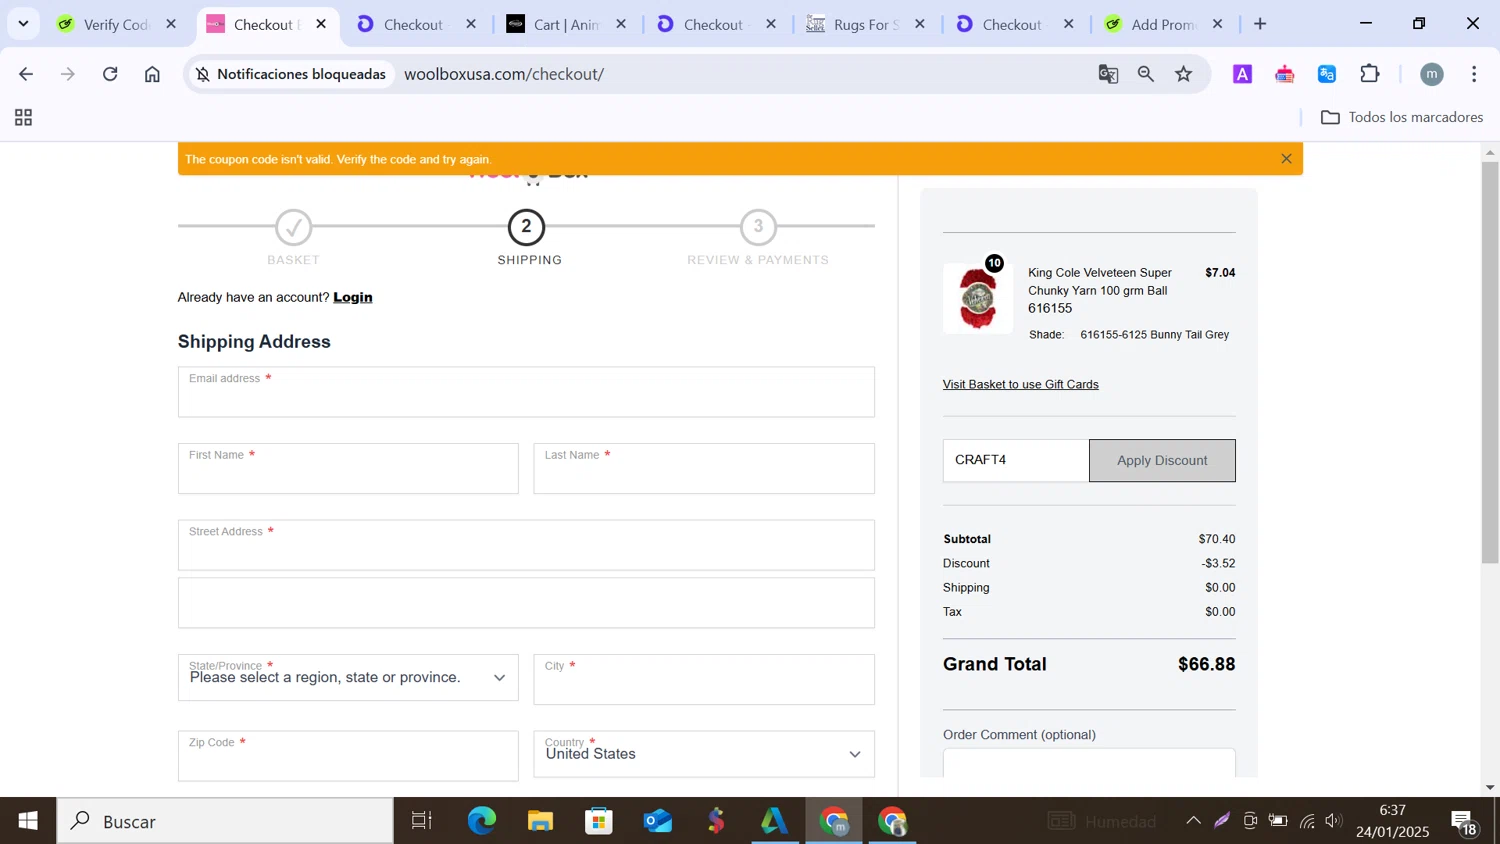Viewport: 1500px width, 844px height.
Task: Click the King Cole yarn product thumbnail
Action: (977, 298)
